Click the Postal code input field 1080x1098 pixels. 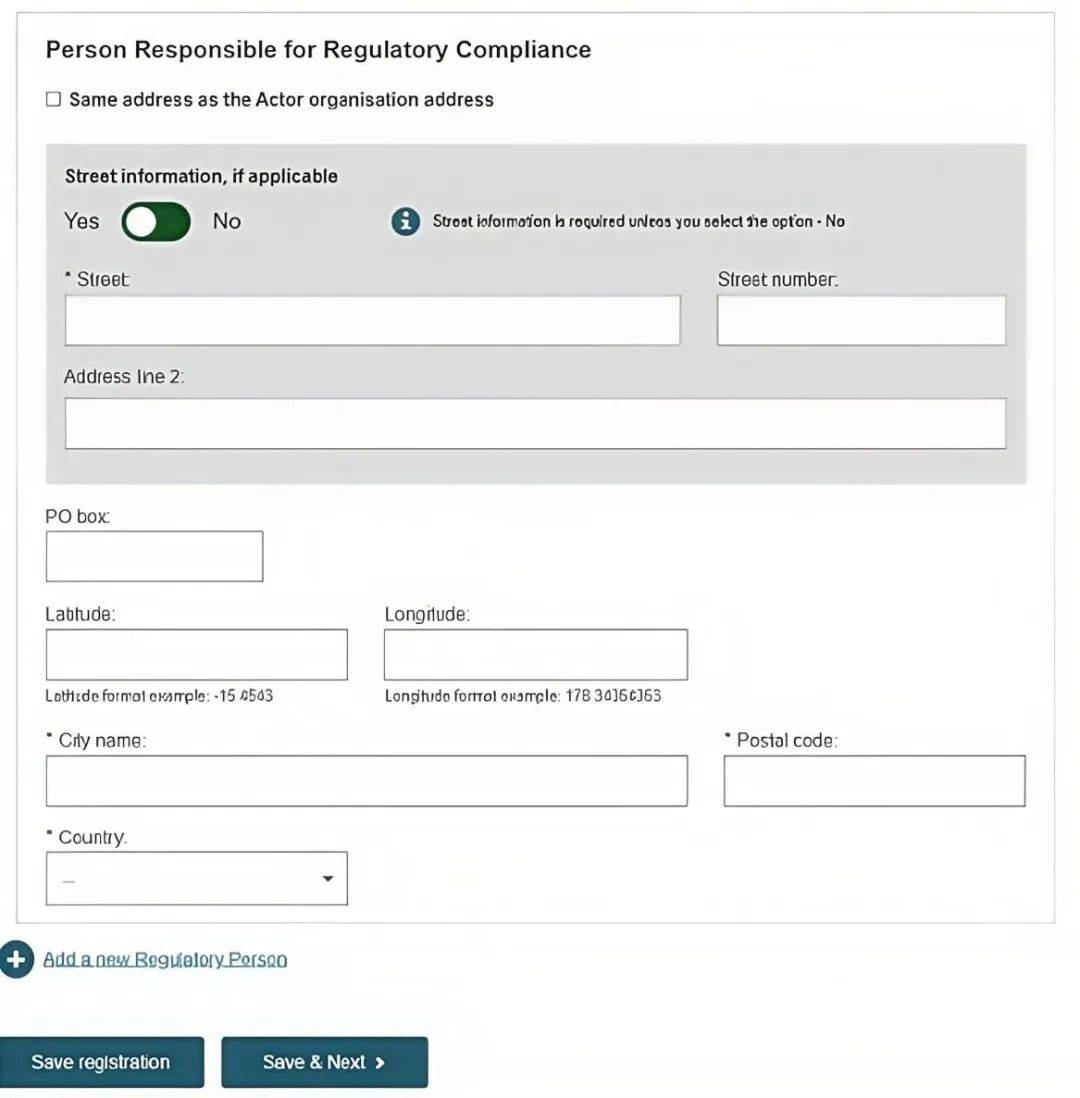875,781
